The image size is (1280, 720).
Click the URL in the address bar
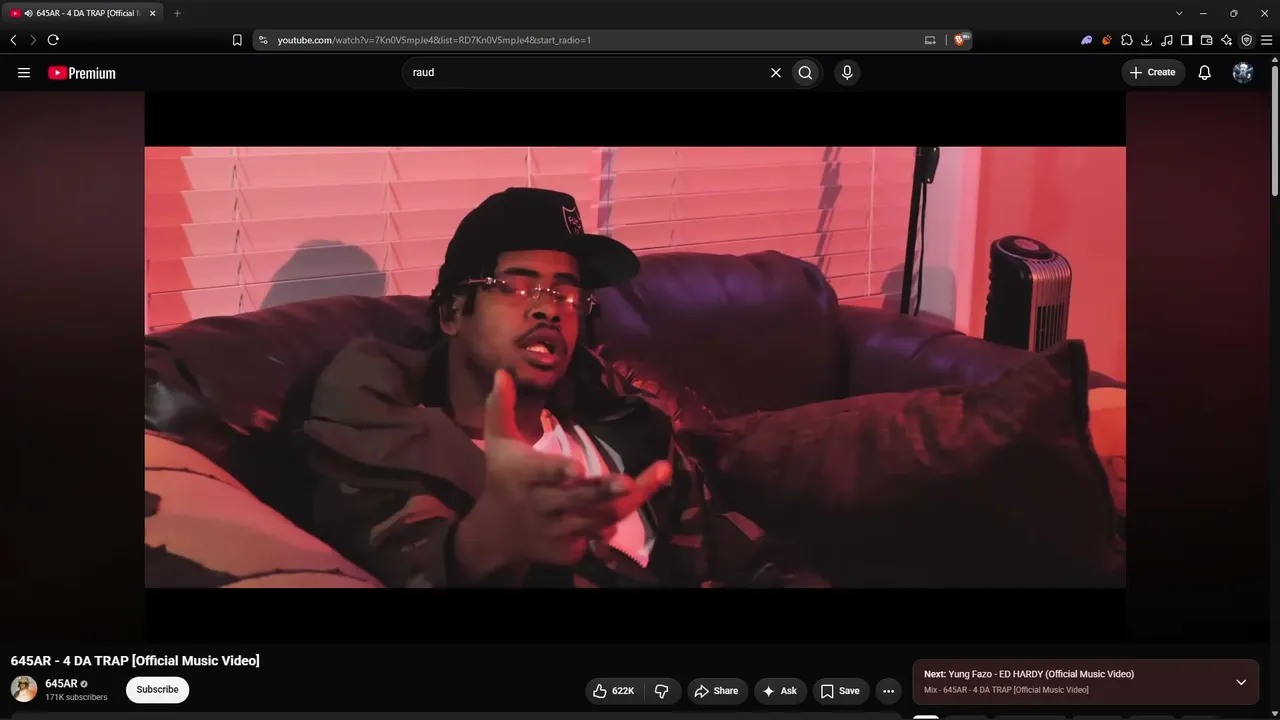tap(434, 40)
